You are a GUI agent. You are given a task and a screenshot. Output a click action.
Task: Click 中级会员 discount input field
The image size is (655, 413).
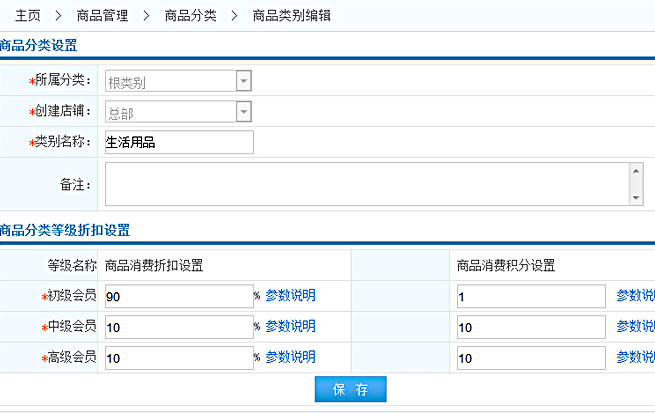(x=178, y=327)
